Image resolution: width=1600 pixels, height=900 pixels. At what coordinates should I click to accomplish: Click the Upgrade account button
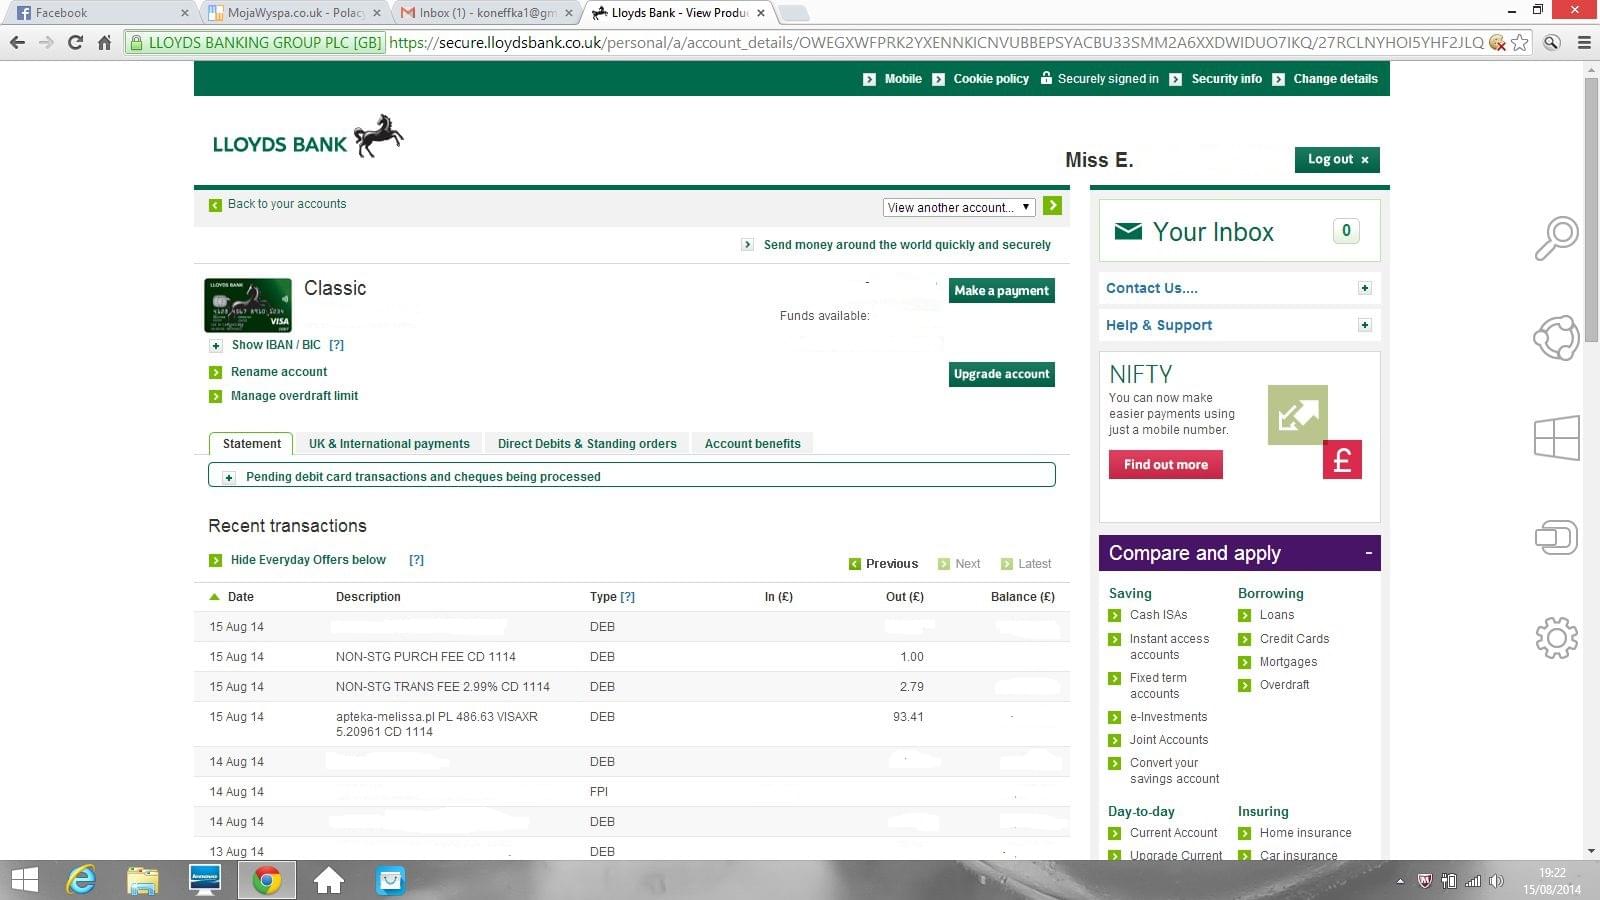[1001, 374]
